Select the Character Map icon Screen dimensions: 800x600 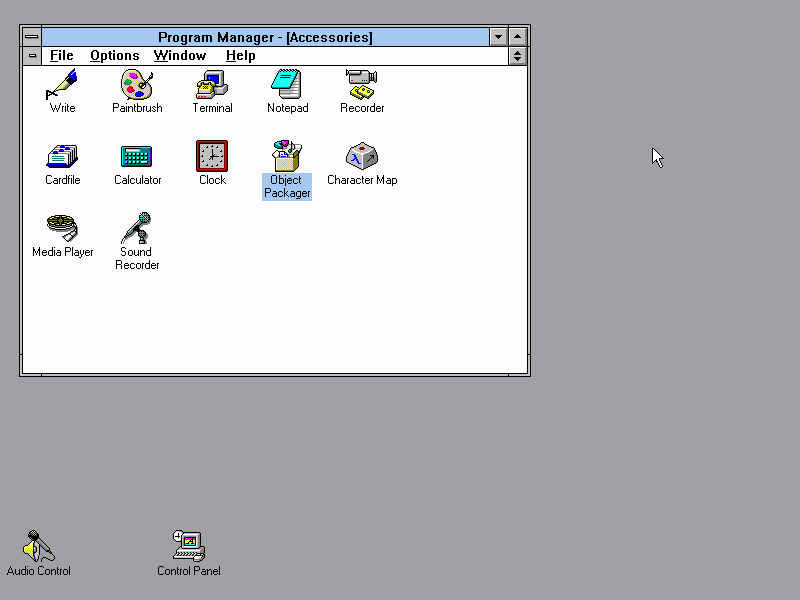pyautogui.click(x=361, y=157)
